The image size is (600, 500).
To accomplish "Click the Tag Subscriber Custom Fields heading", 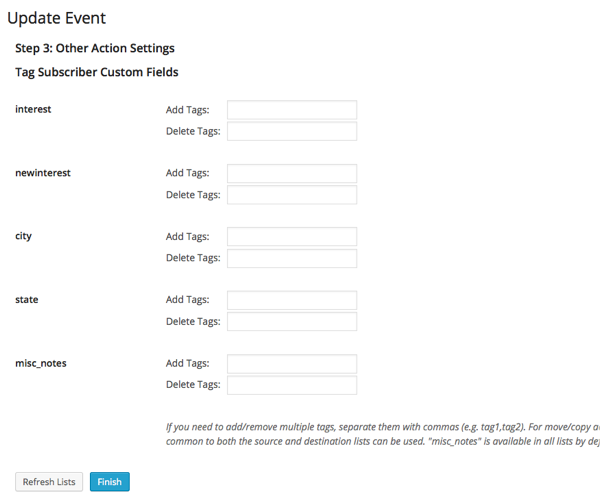I will click(x=97, y=72).
